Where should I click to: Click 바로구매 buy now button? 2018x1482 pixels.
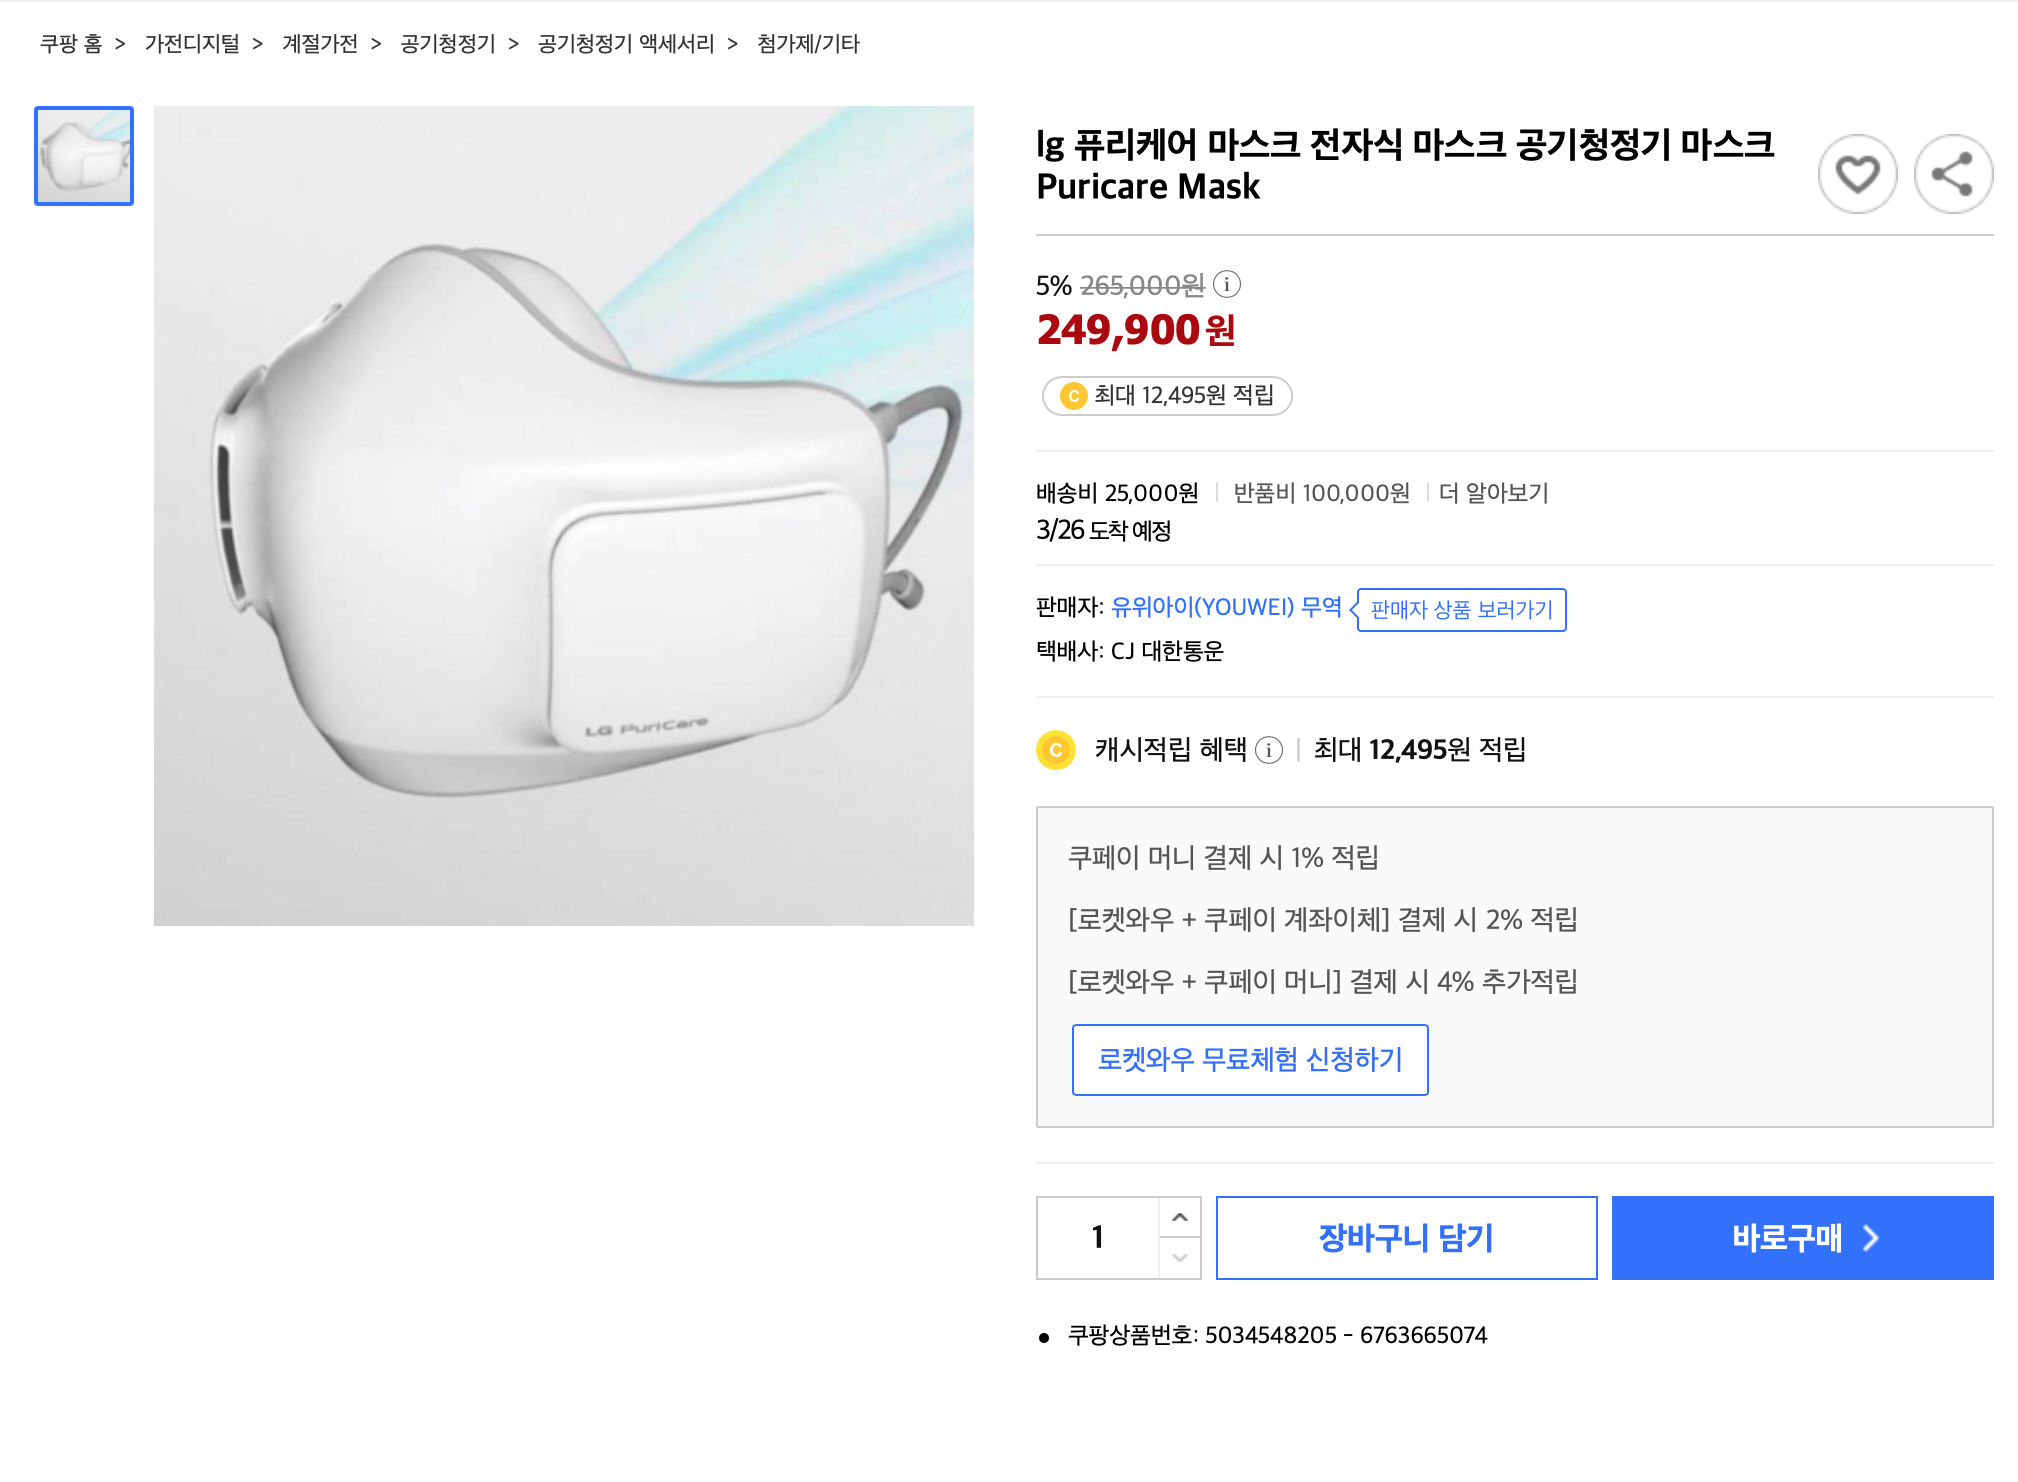pyautogui.click(x=1802, y=1238)
